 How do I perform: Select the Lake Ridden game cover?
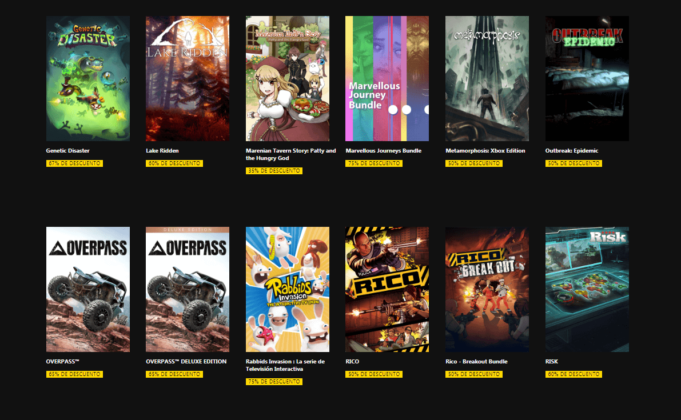click(188, 79)
